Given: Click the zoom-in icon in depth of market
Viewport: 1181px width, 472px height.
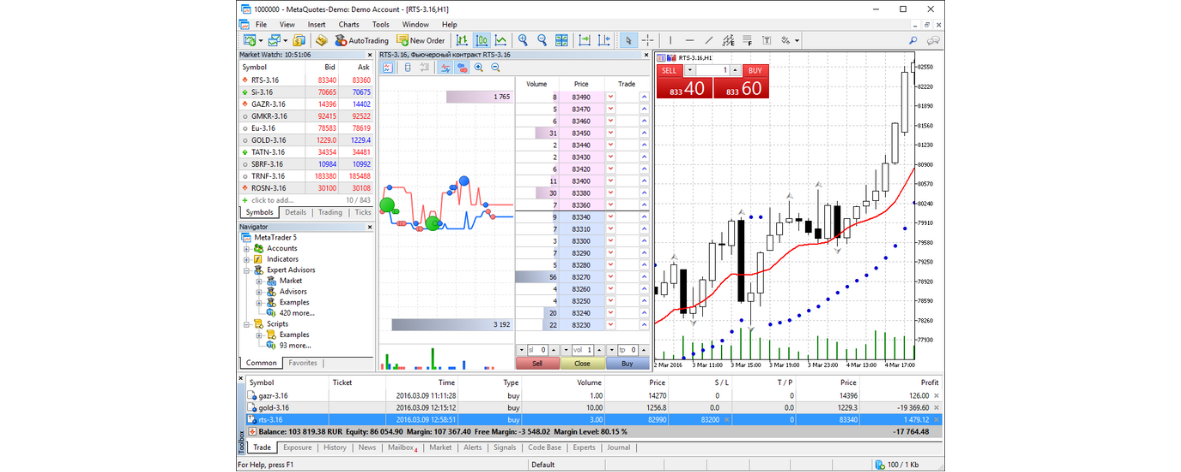Looking at the screenshot, I should click(x=479, y=68).
